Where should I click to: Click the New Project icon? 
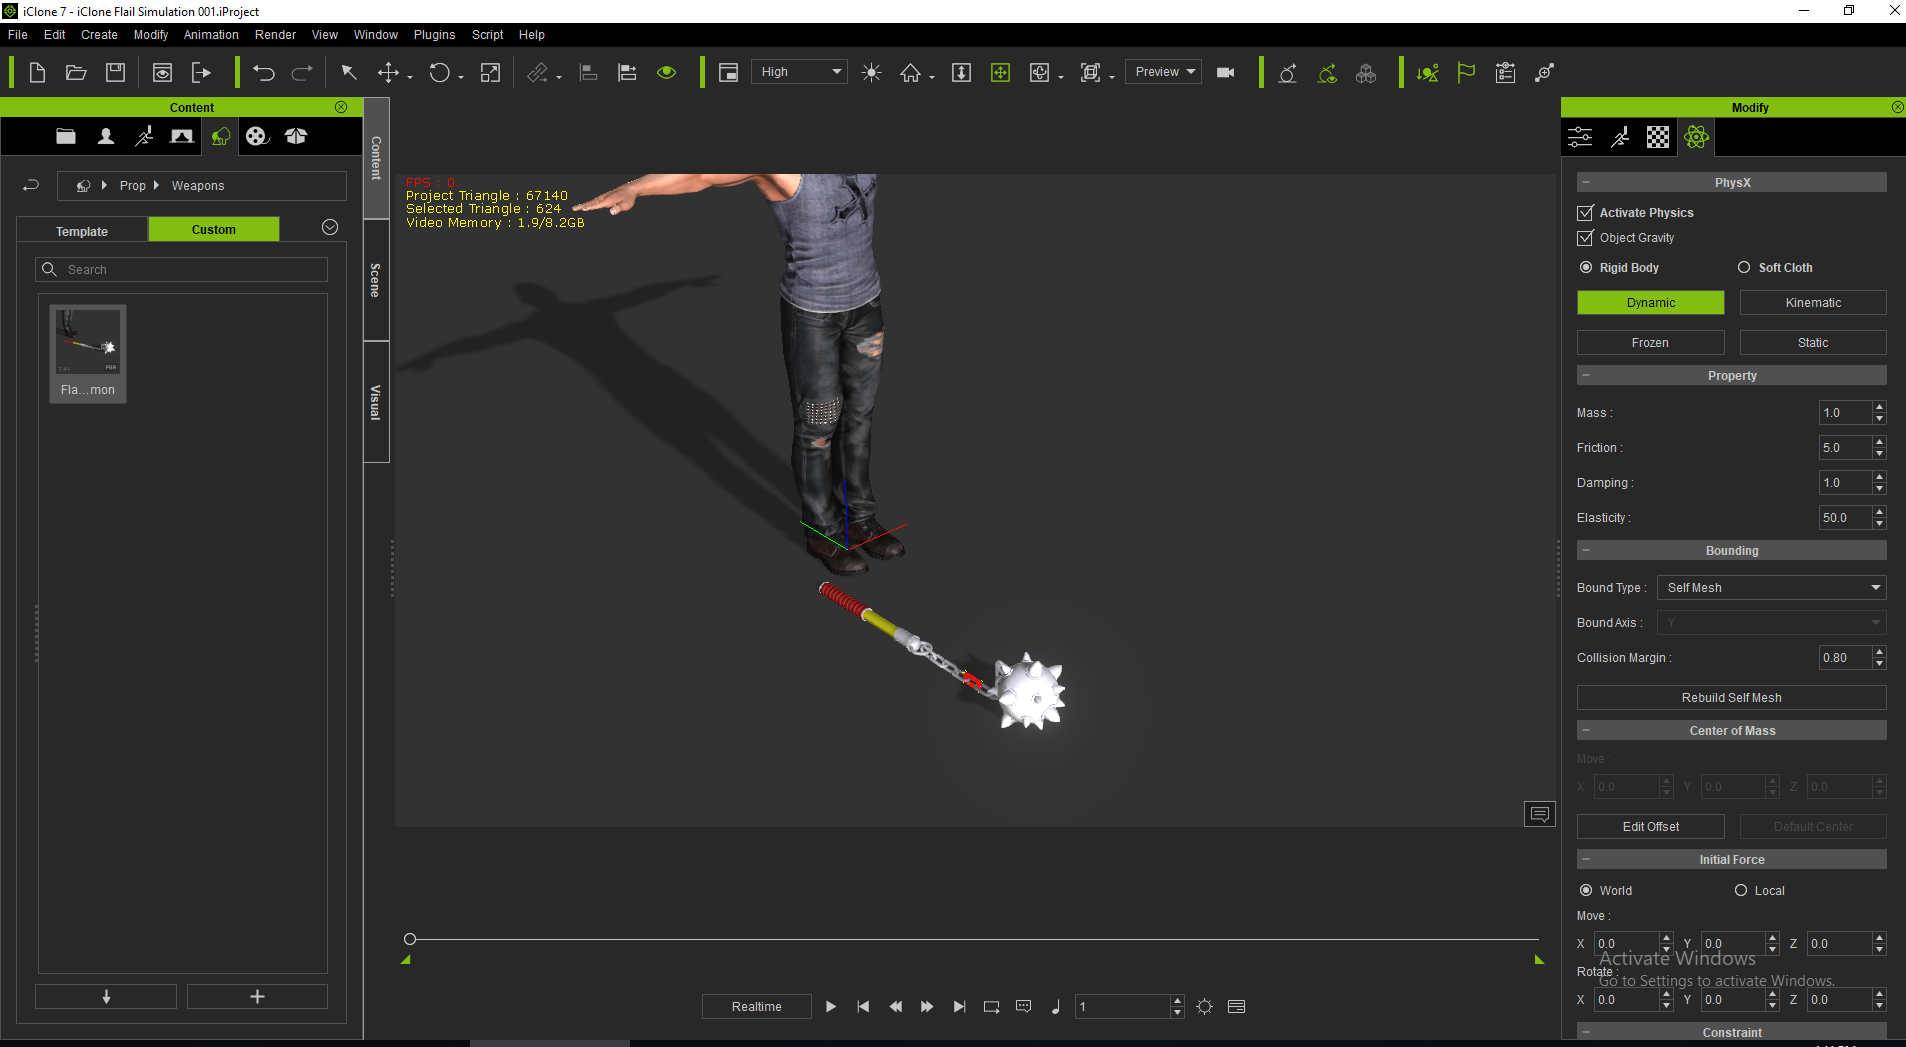tap(37, 72)
